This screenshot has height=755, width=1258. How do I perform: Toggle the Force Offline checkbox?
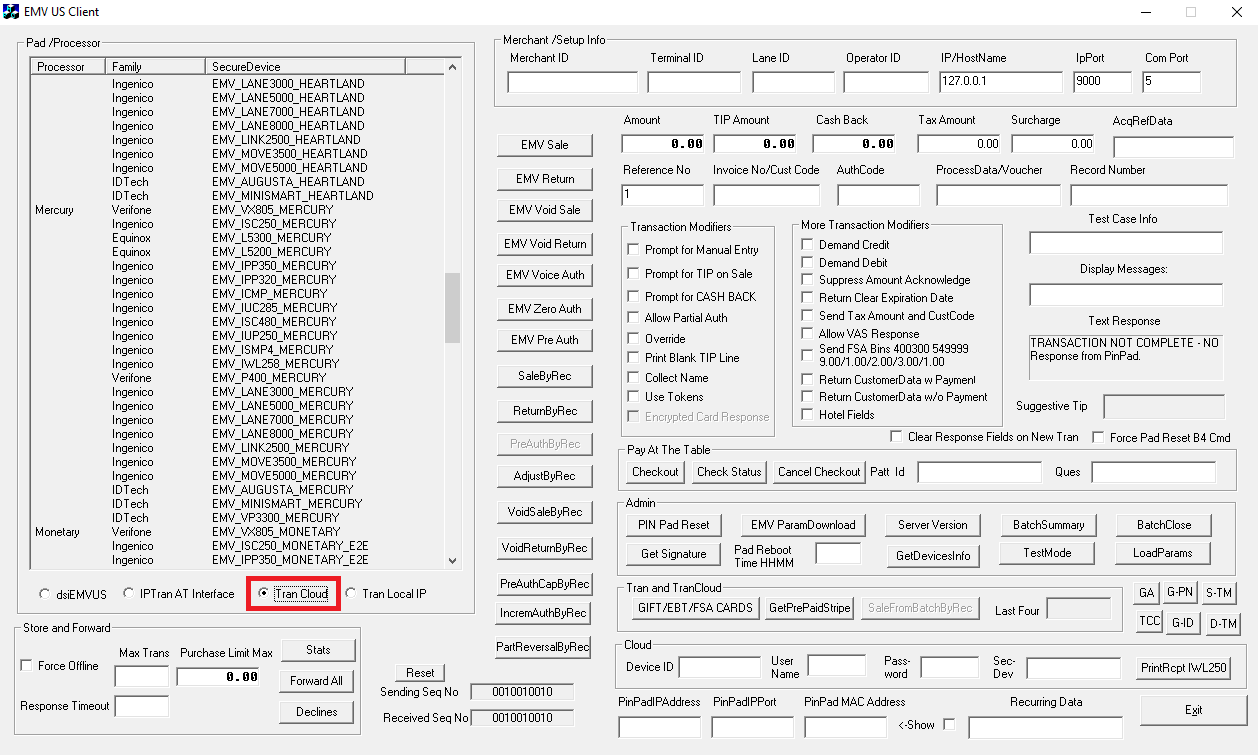tap(27, 666)
